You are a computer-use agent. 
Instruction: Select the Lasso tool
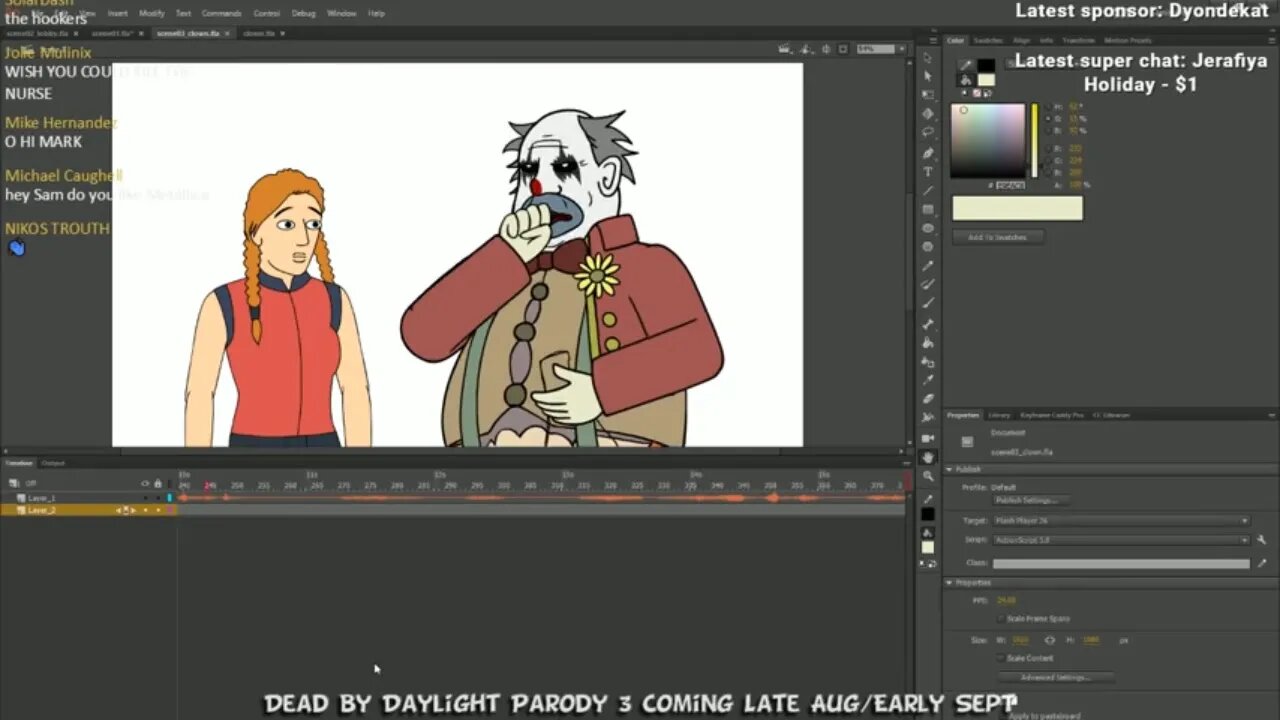tap(928, 132)
